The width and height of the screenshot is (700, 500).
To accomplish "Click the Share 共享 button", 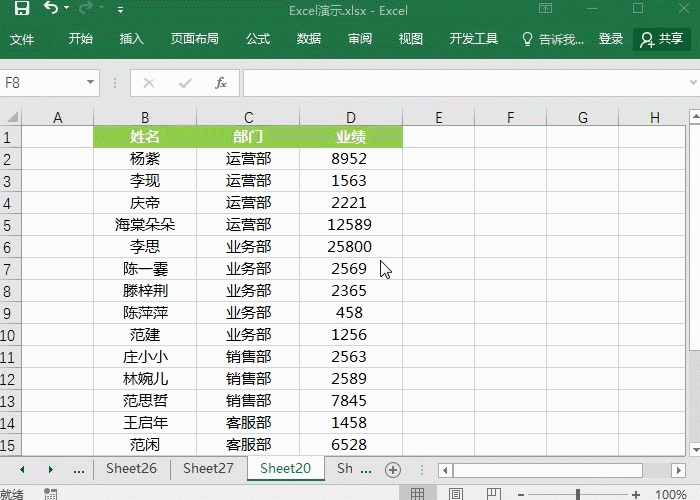I will click(662, 39).
